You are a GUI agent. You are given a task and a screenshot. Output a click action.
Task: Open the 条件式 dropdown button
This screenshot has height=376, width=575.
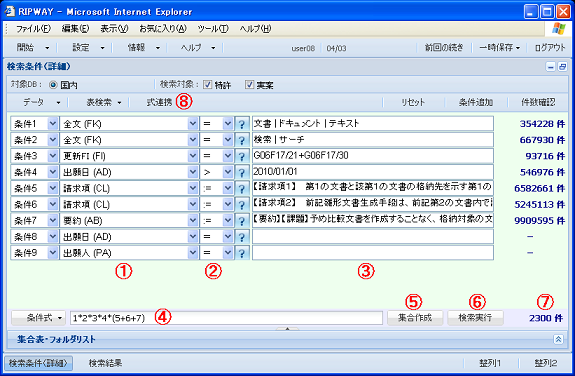[x=39, y=318]
